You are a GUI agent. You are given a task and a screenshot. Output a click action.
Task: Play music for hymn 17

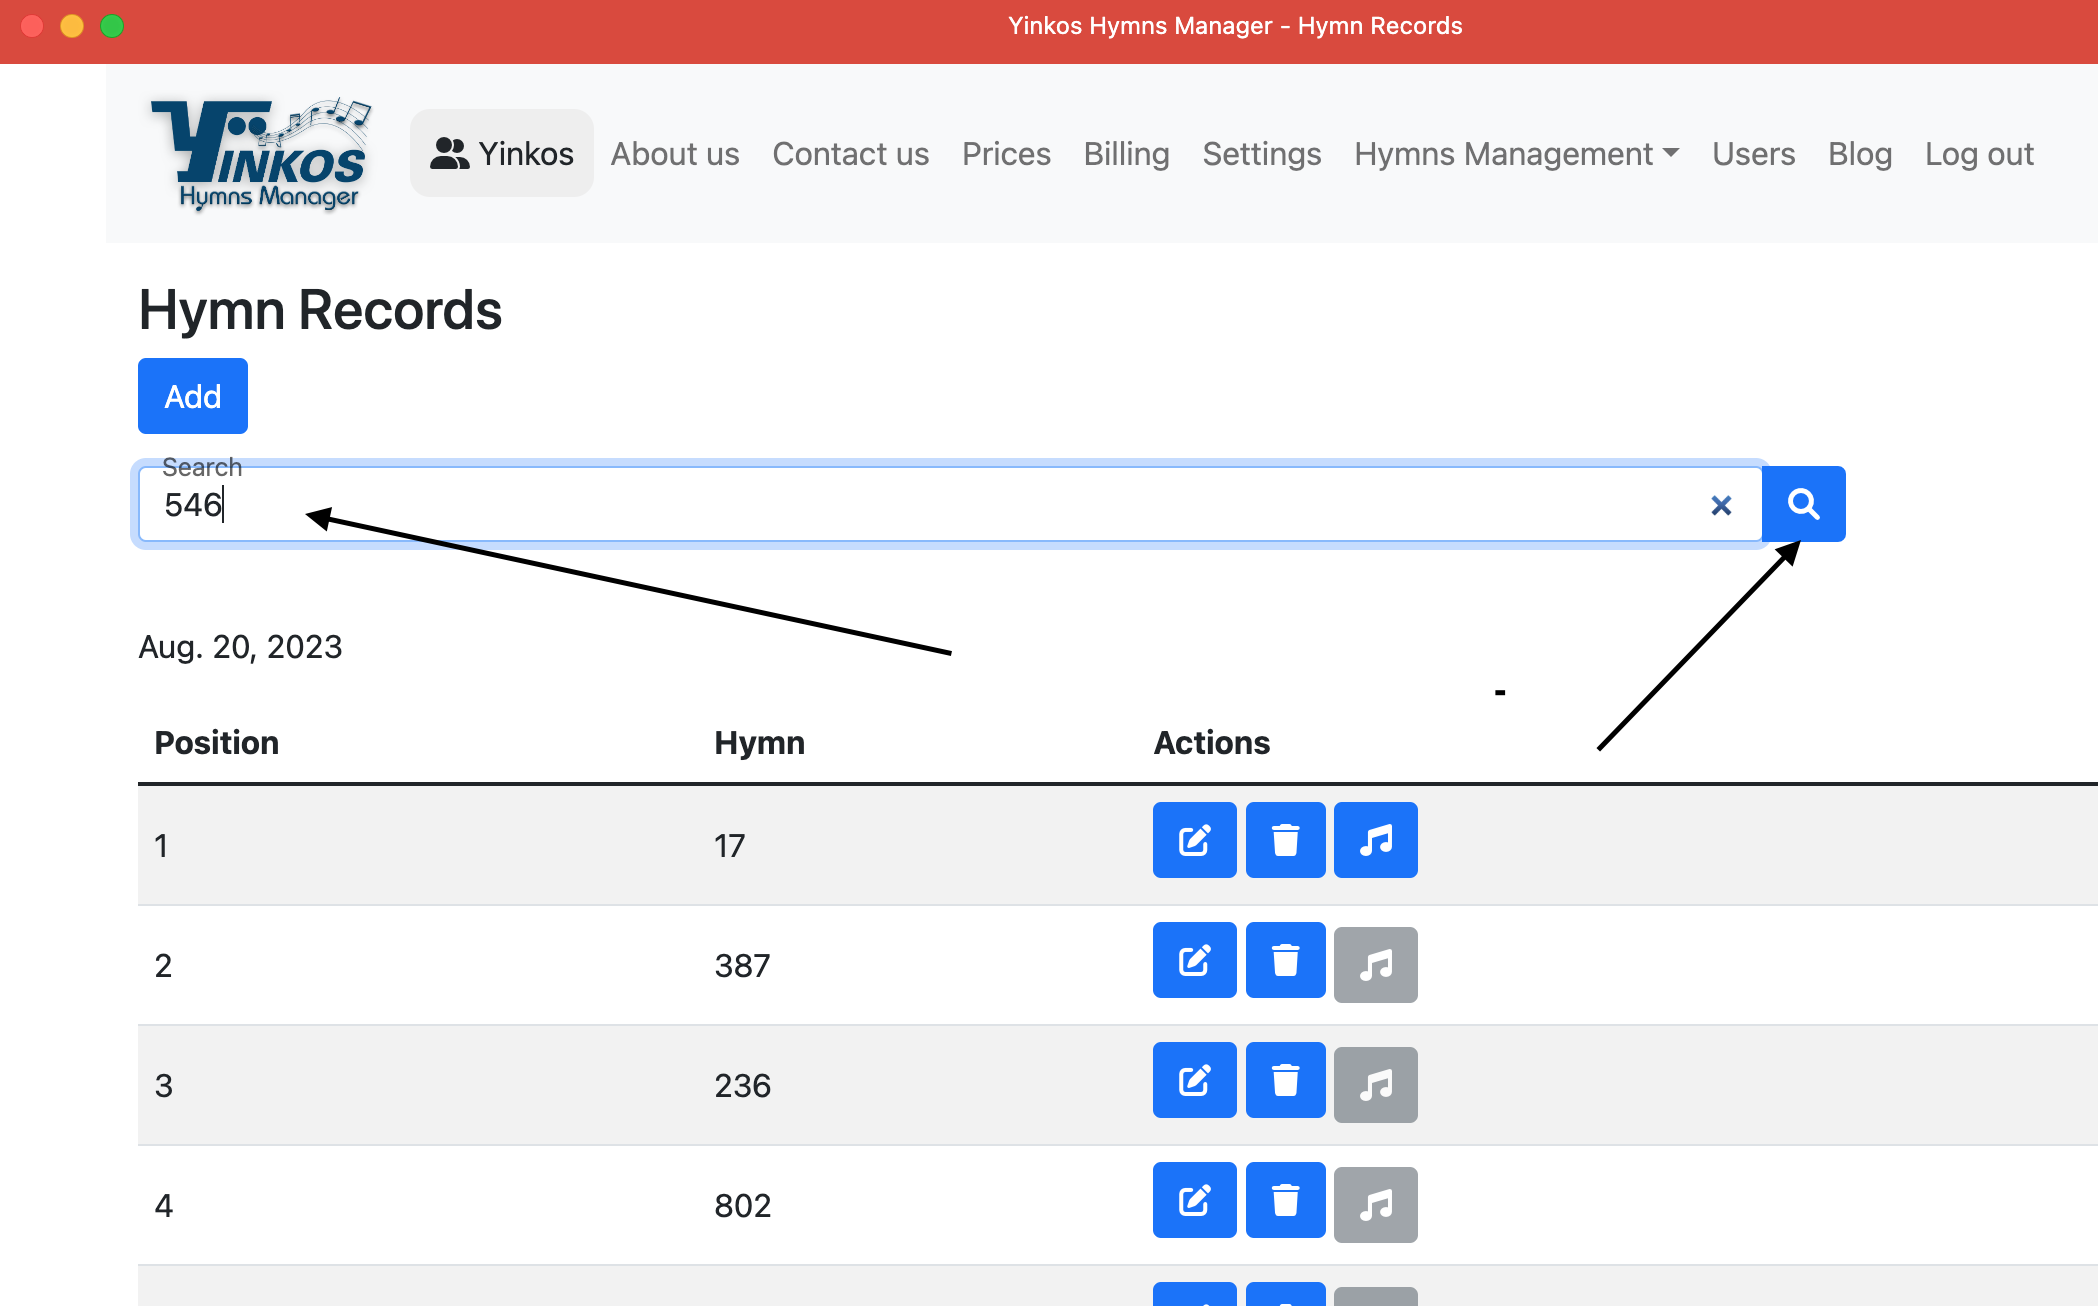(x=1376, y=840)
